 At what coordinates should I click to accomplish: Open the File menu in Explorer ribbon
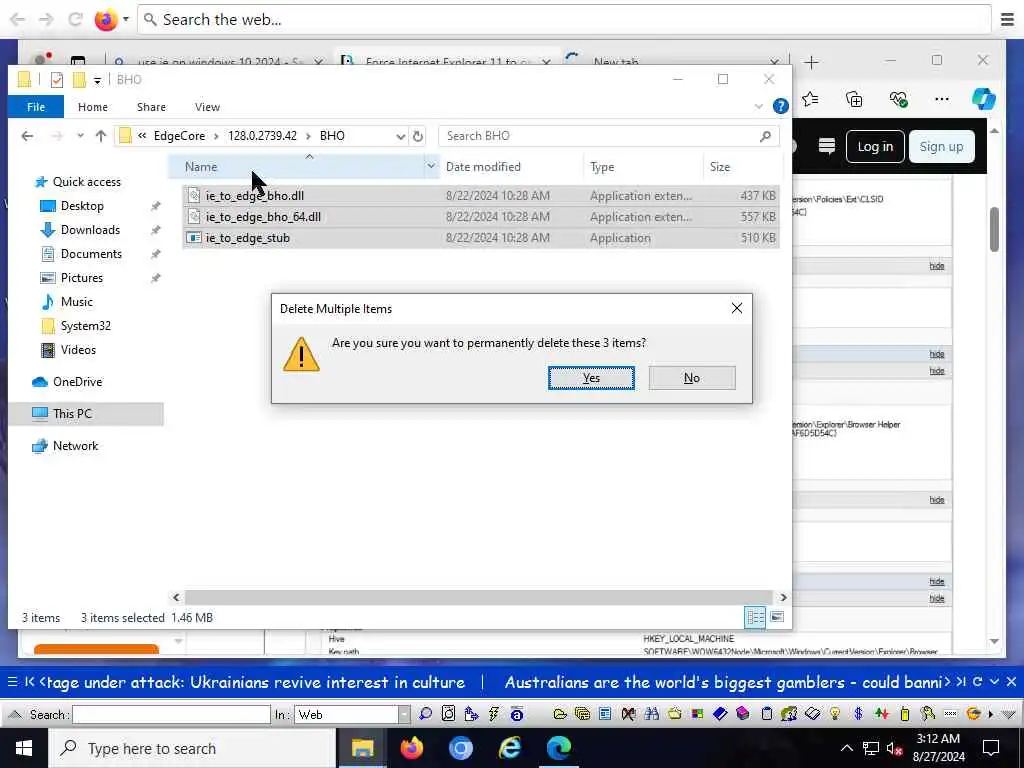tap(36, 107)
